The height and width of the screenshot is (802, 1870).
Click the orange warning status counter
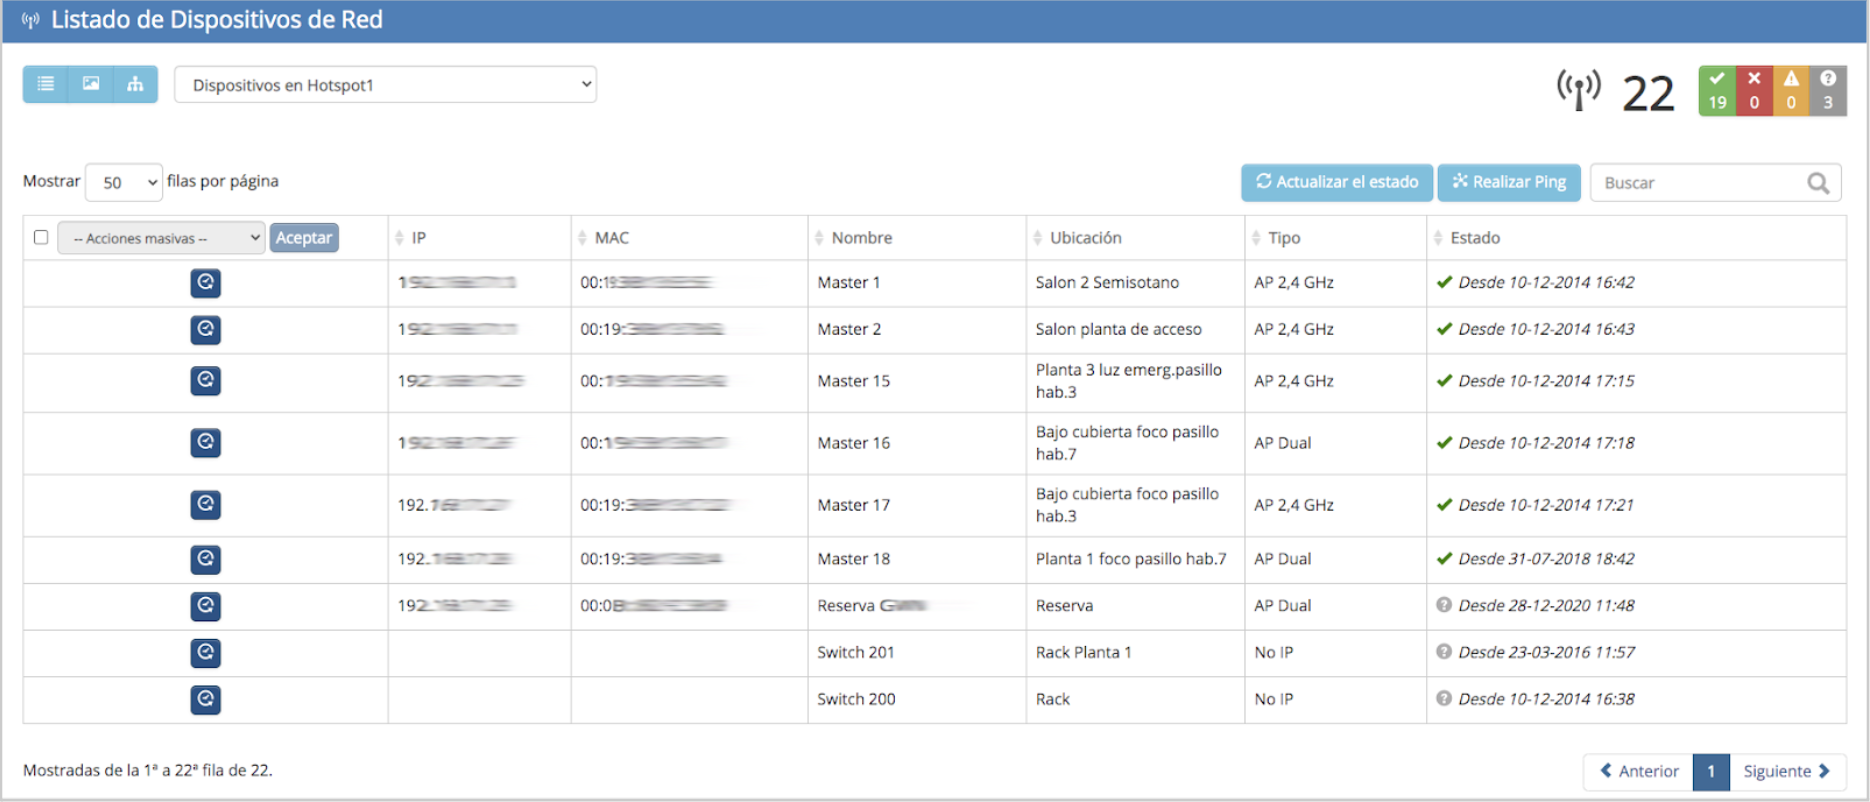(x=1791, y=91)
